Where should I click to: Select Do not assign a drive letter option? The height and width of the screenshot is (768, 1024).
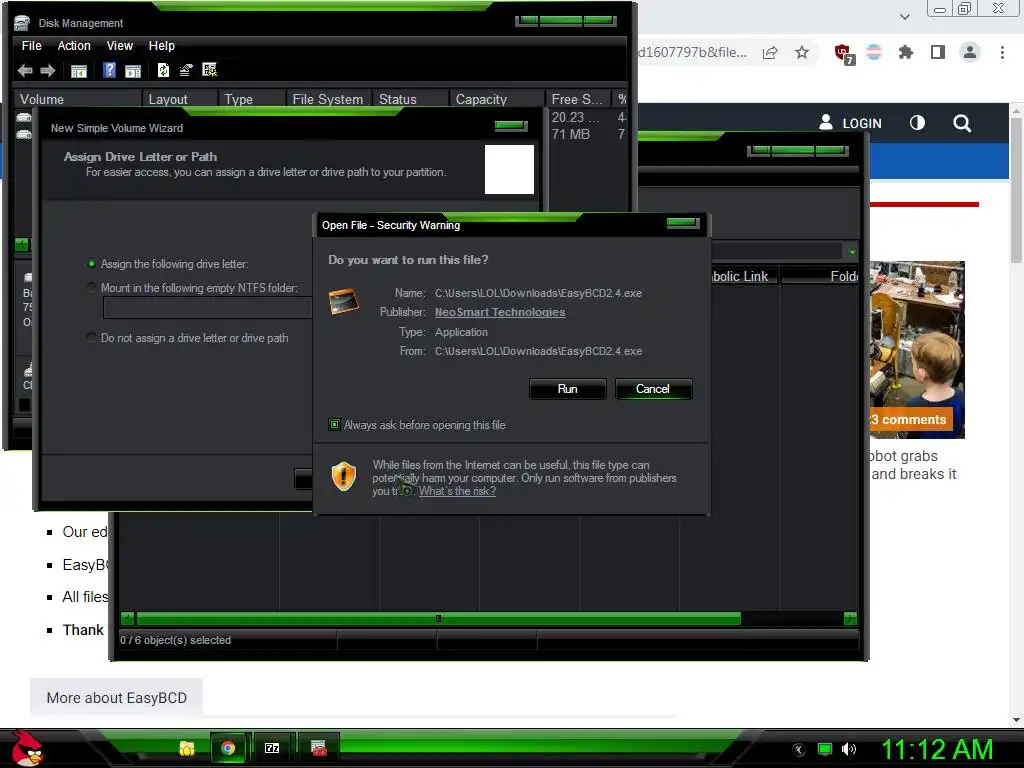click(187, 338)
